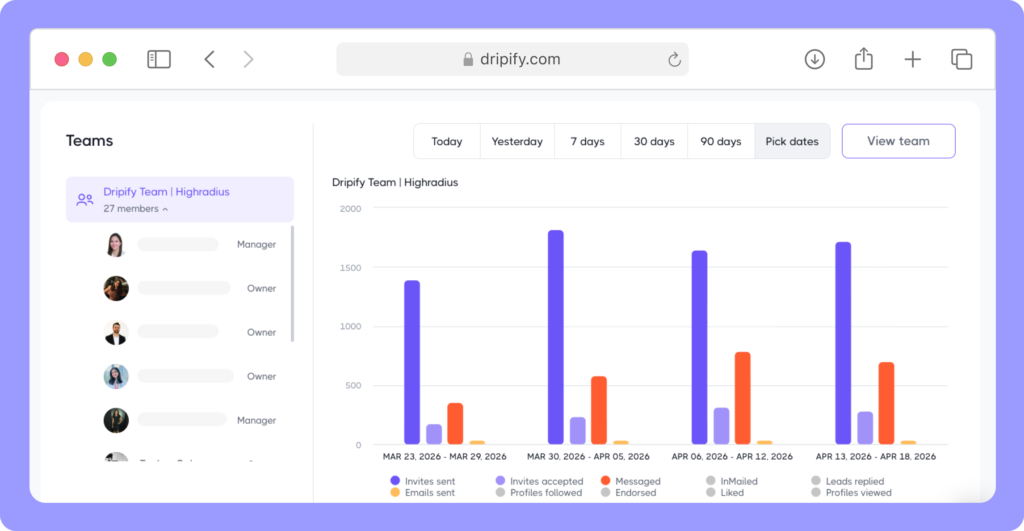Click Invites sent bar for Mar 30 week
The image size is (1024, 531).
pos(556,337)
